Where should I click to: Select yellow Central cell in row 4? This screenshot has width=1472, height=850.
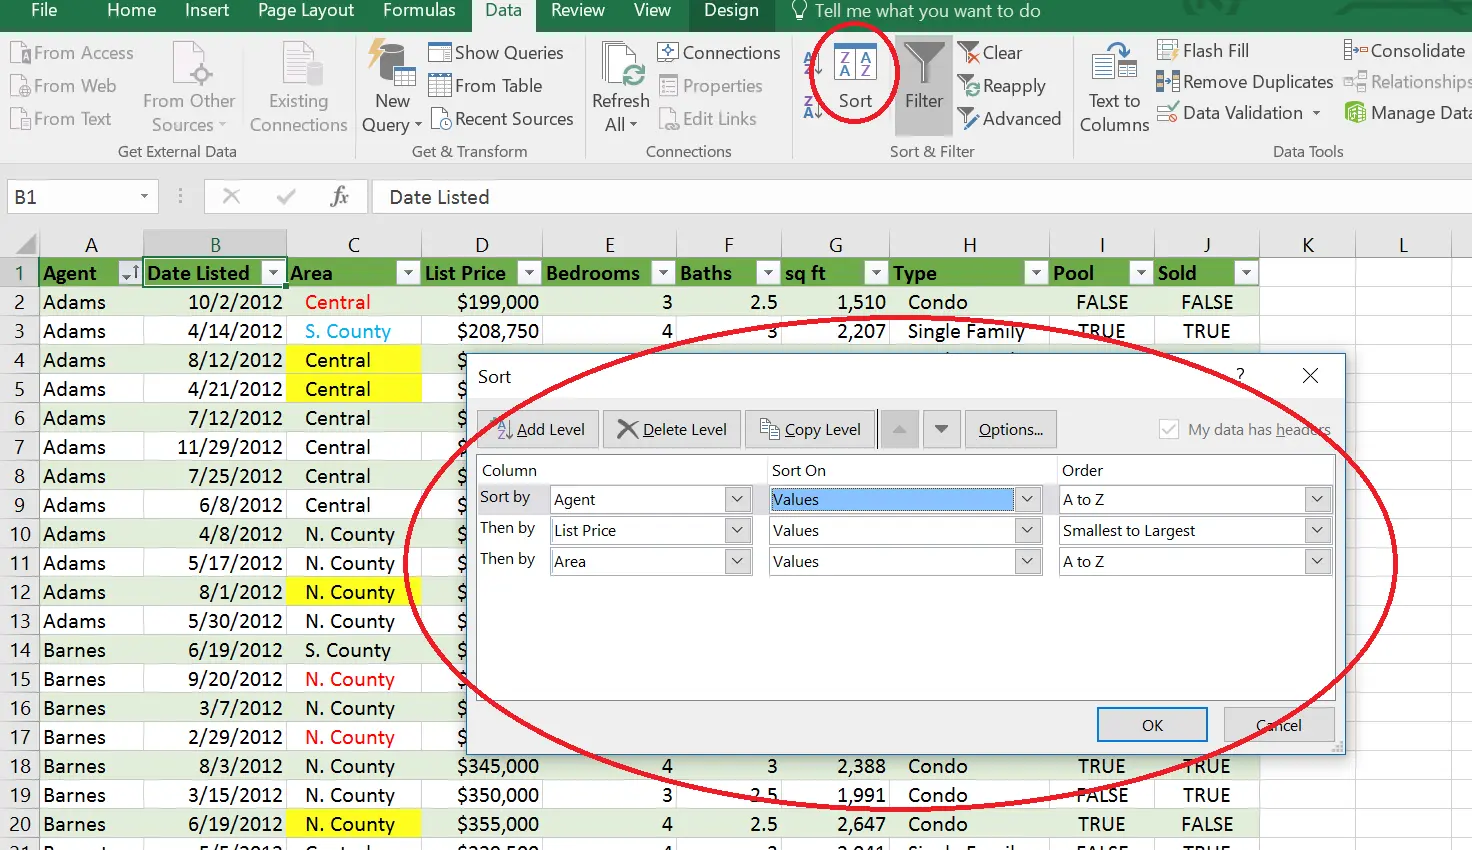point(354,360)
